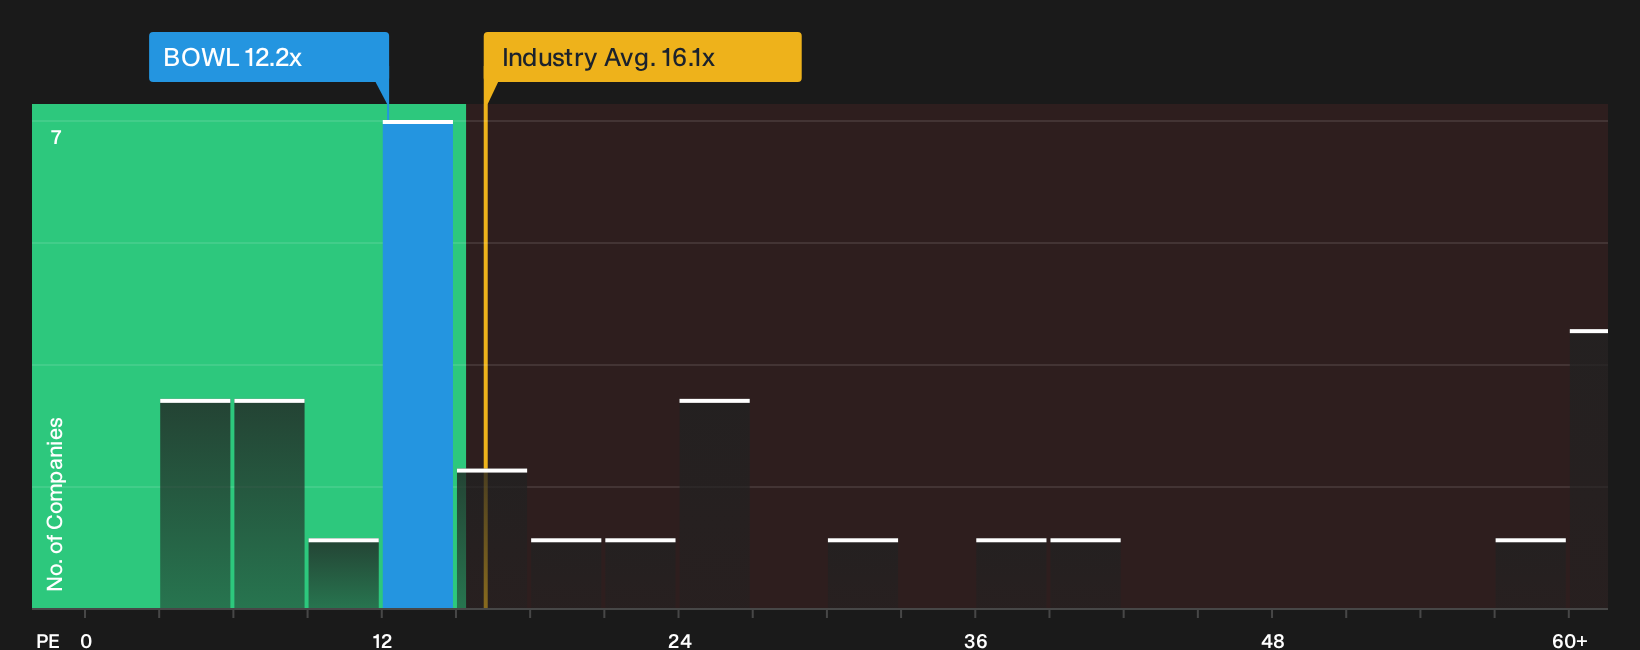Click the x-axis label 60+

[1570, 641]
